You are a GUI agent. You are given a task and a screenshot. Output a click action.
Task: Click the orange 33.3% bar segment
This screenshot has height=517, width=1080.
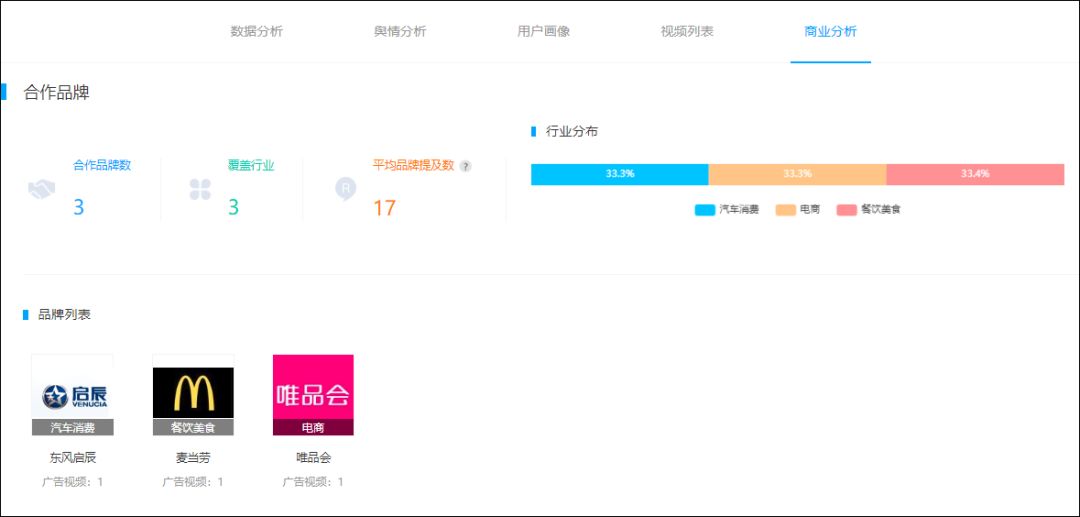(x=798, y=174)
